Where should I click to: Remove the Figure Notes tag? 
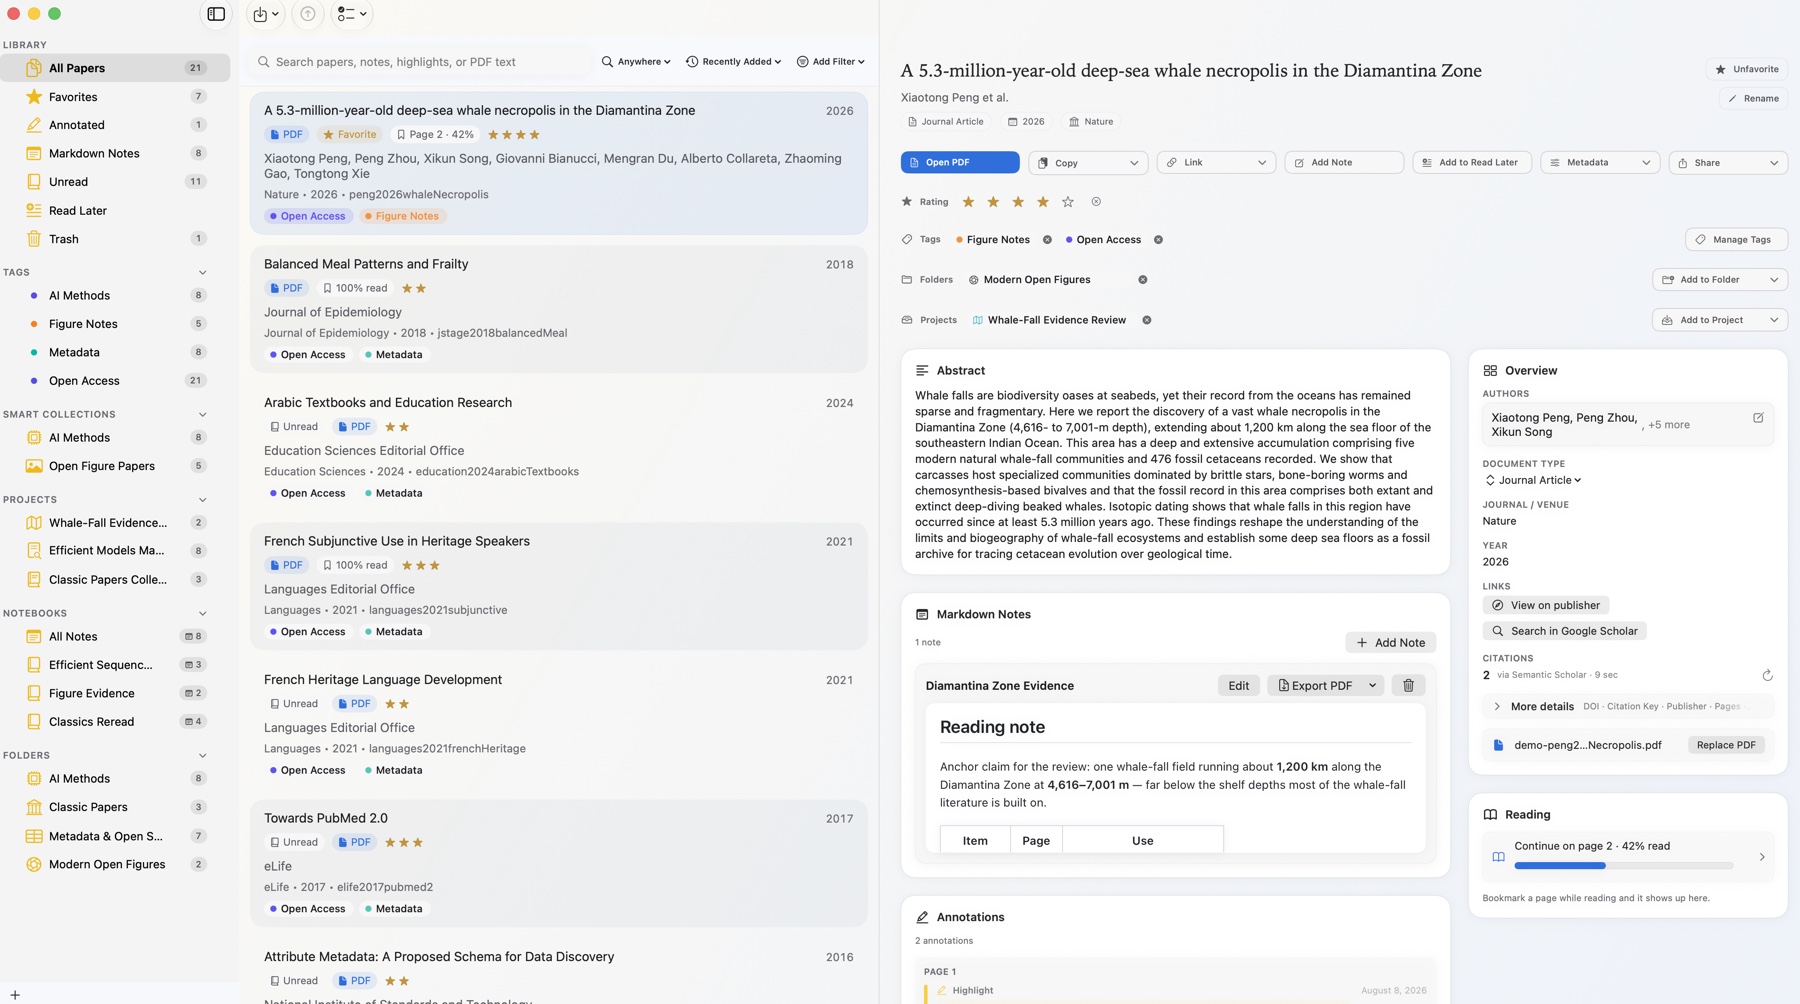point(1047,240)
